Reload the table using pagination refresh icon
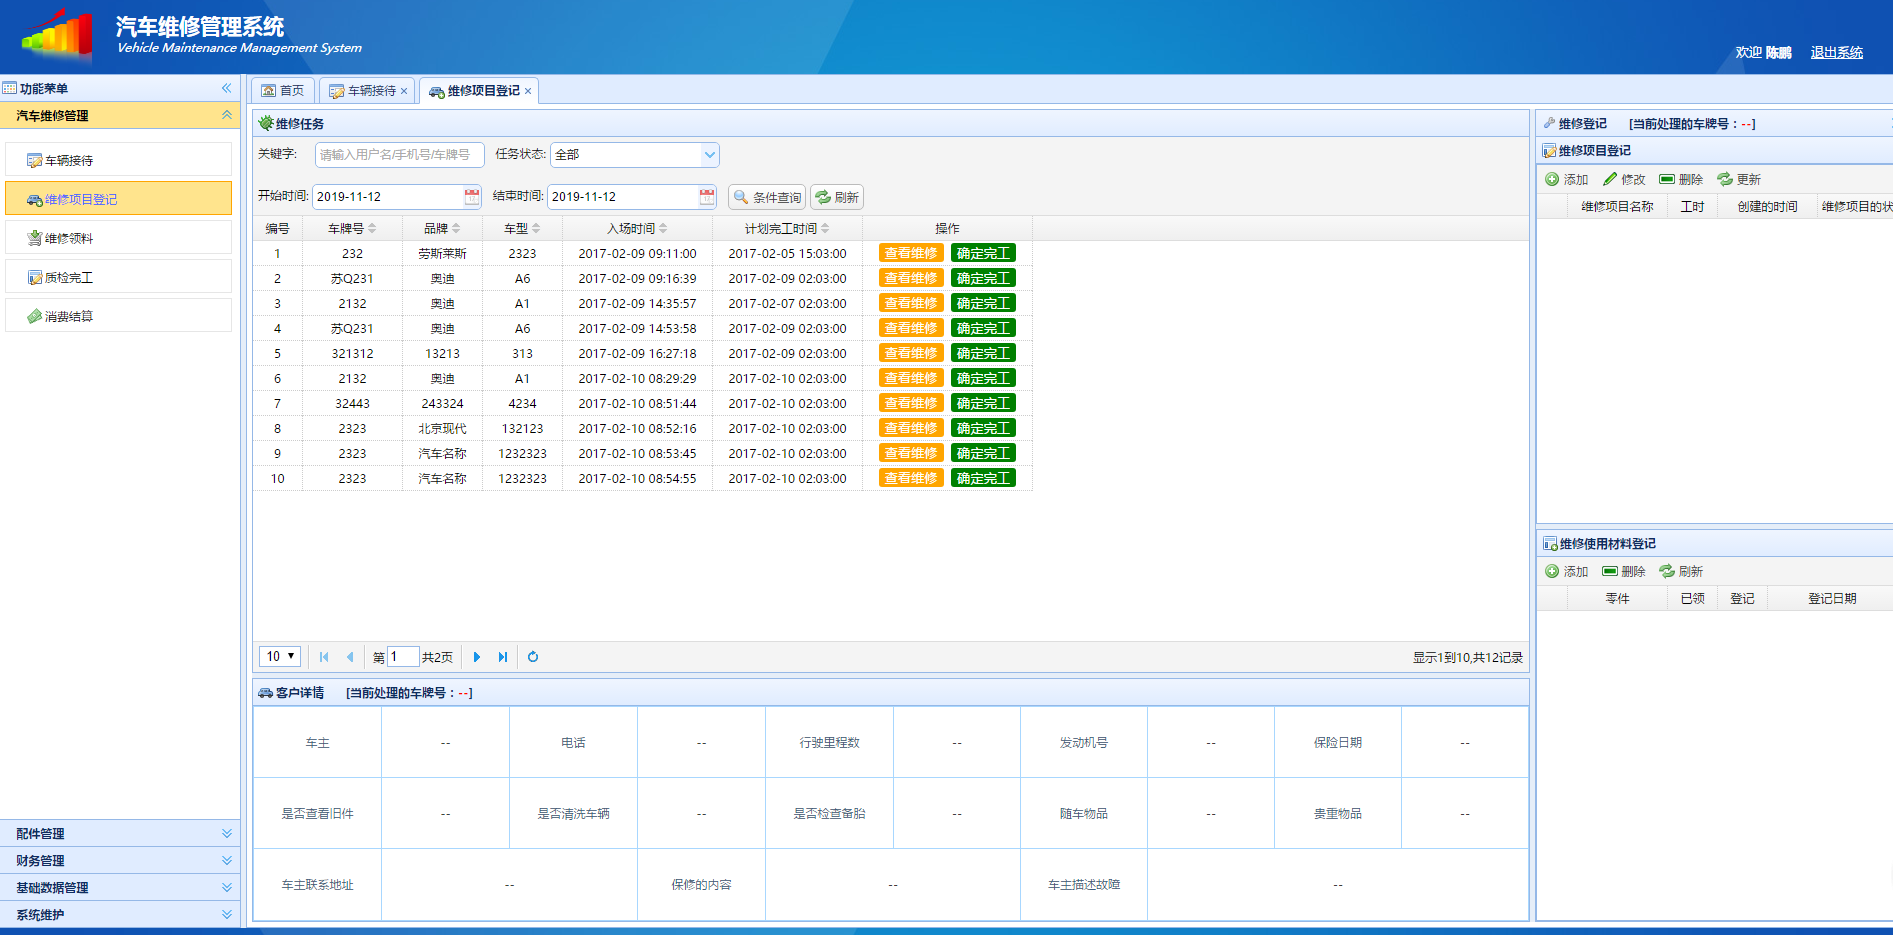This screenshot has width=1893, height=935. (x=533, y=657)
